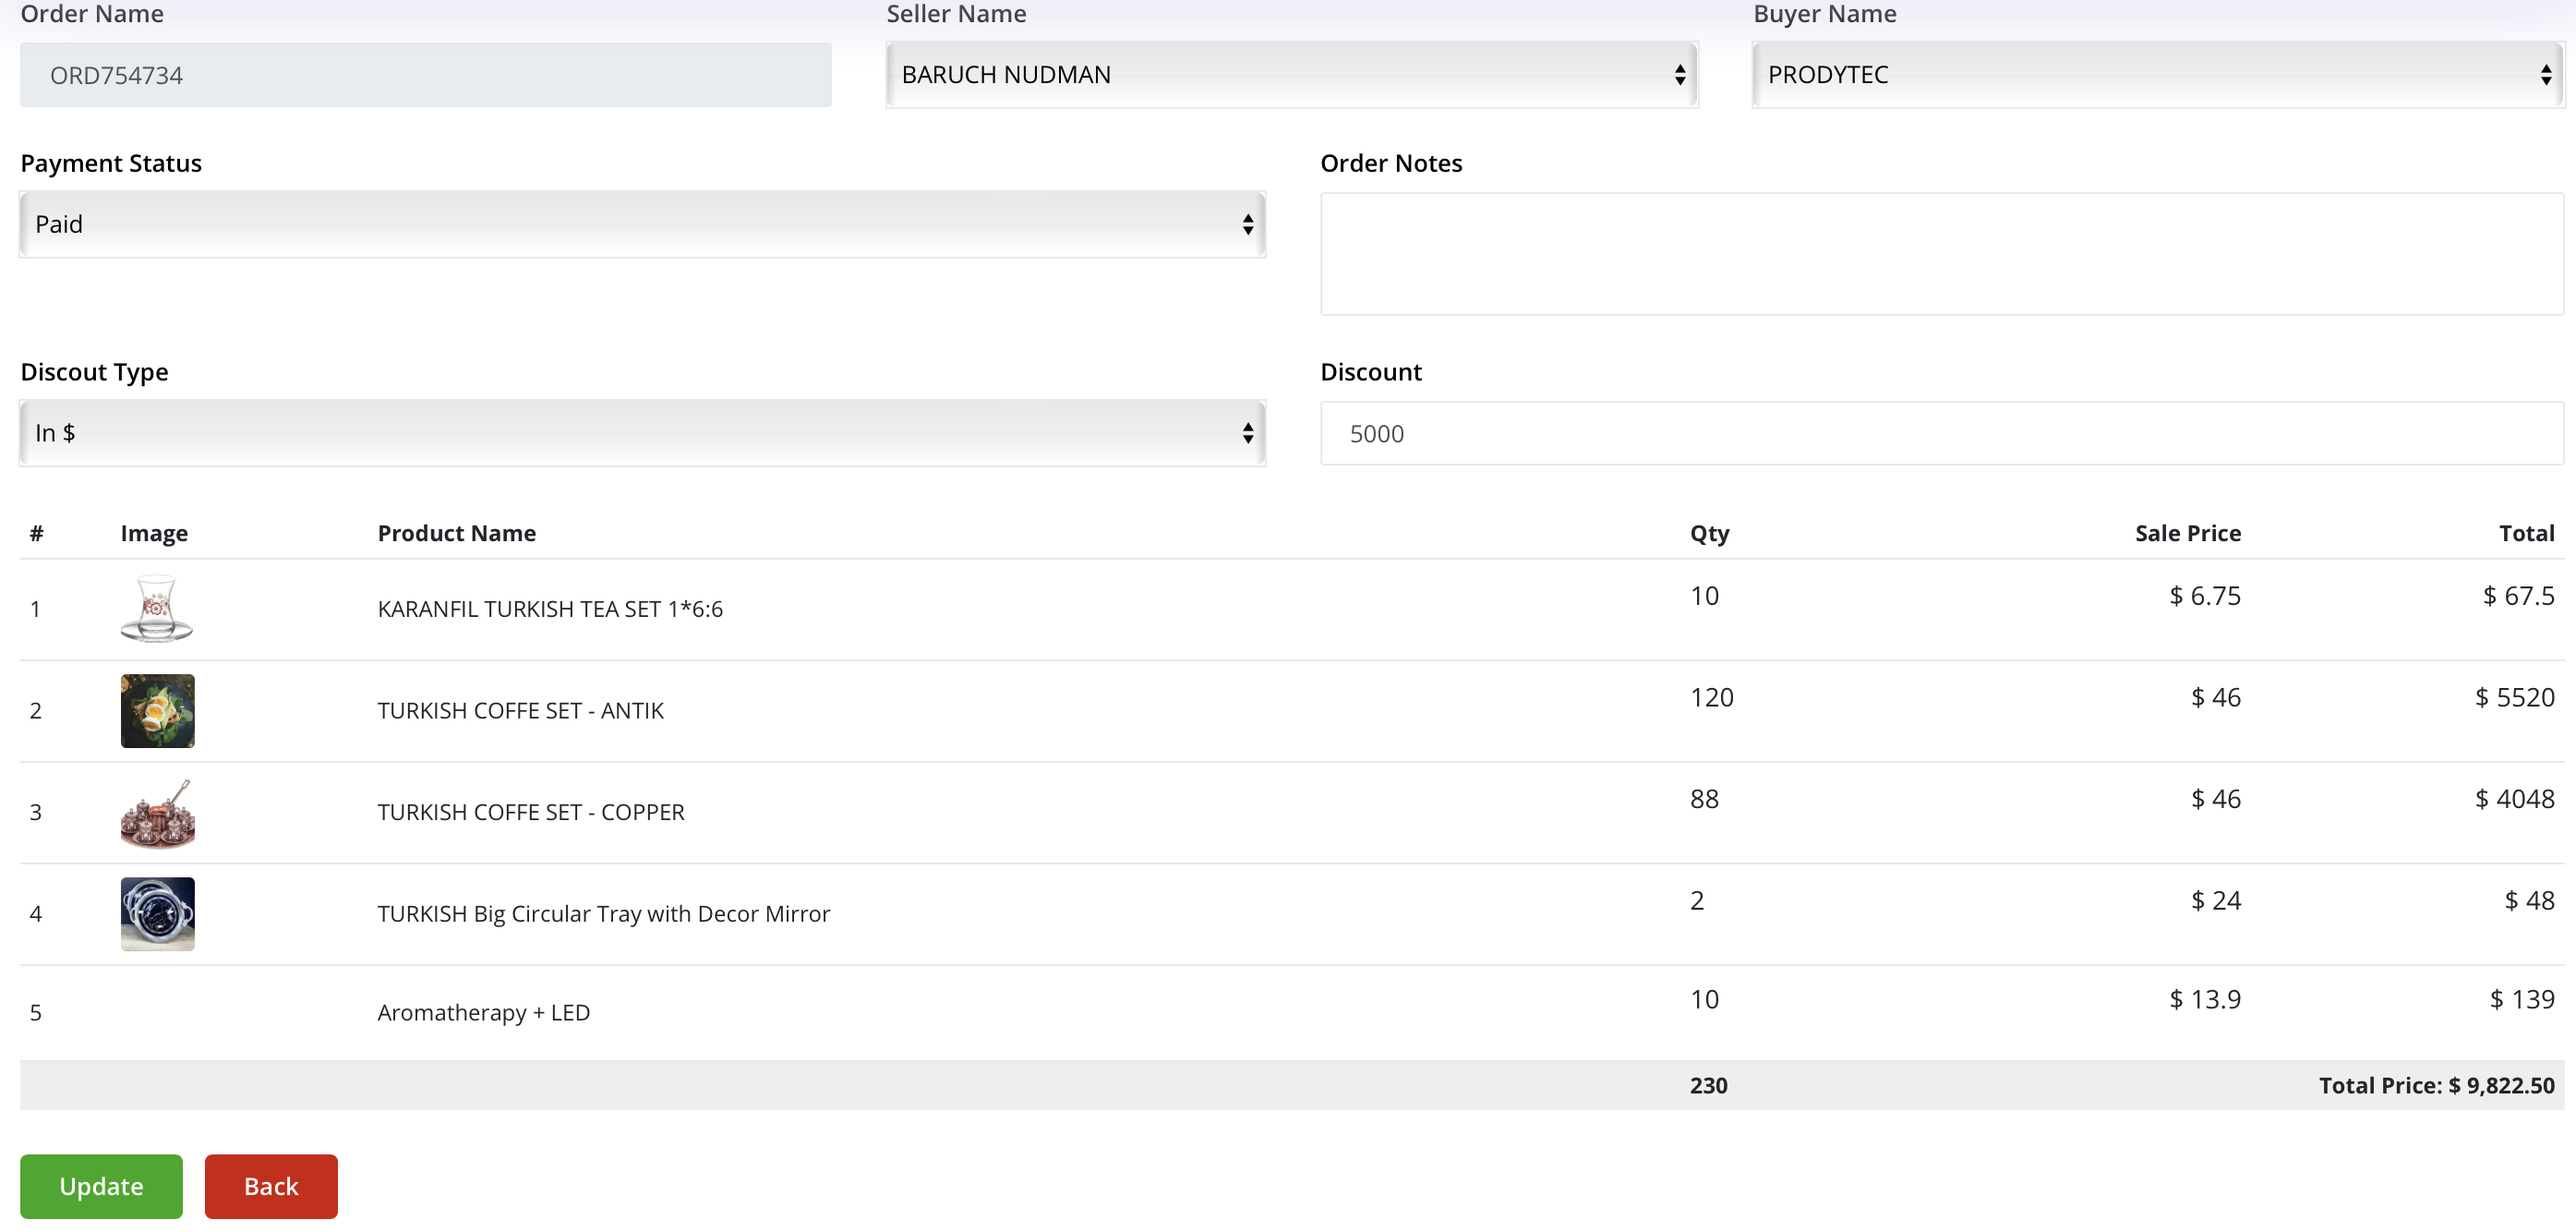Click the Karanfil tea set product image
The image size is (2576, 1232).
157,609
